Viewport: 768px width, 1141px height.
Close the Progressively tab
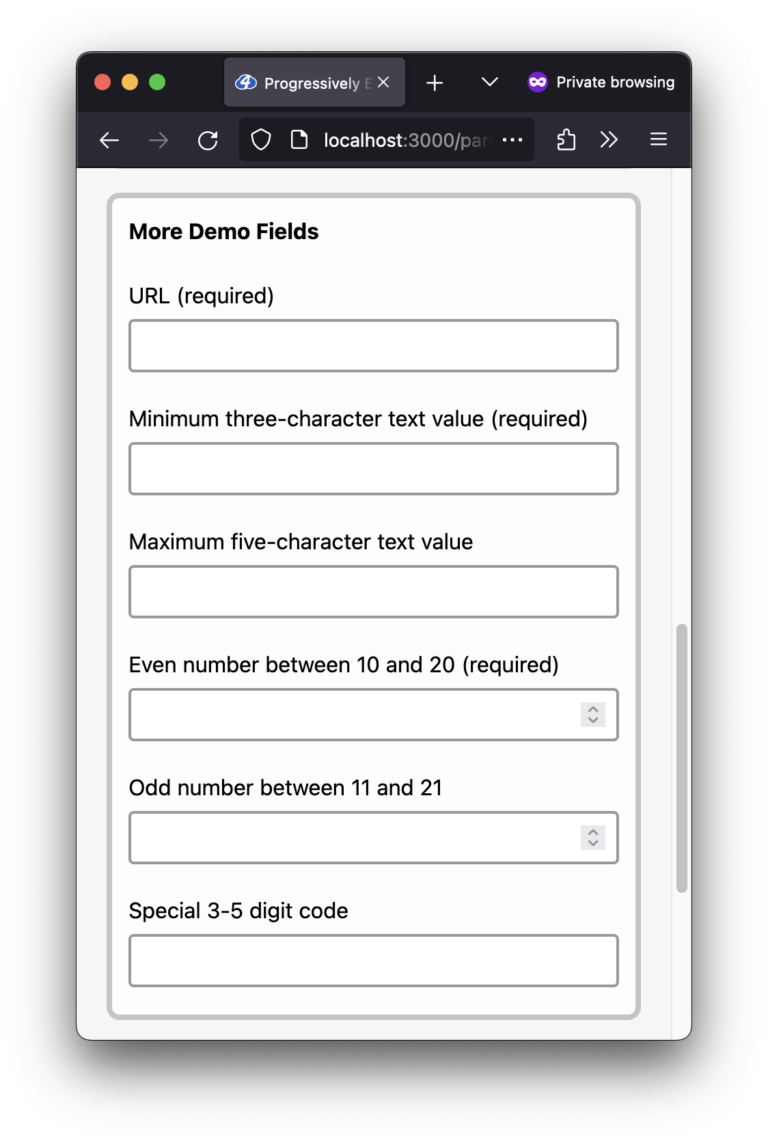(384, 82)
